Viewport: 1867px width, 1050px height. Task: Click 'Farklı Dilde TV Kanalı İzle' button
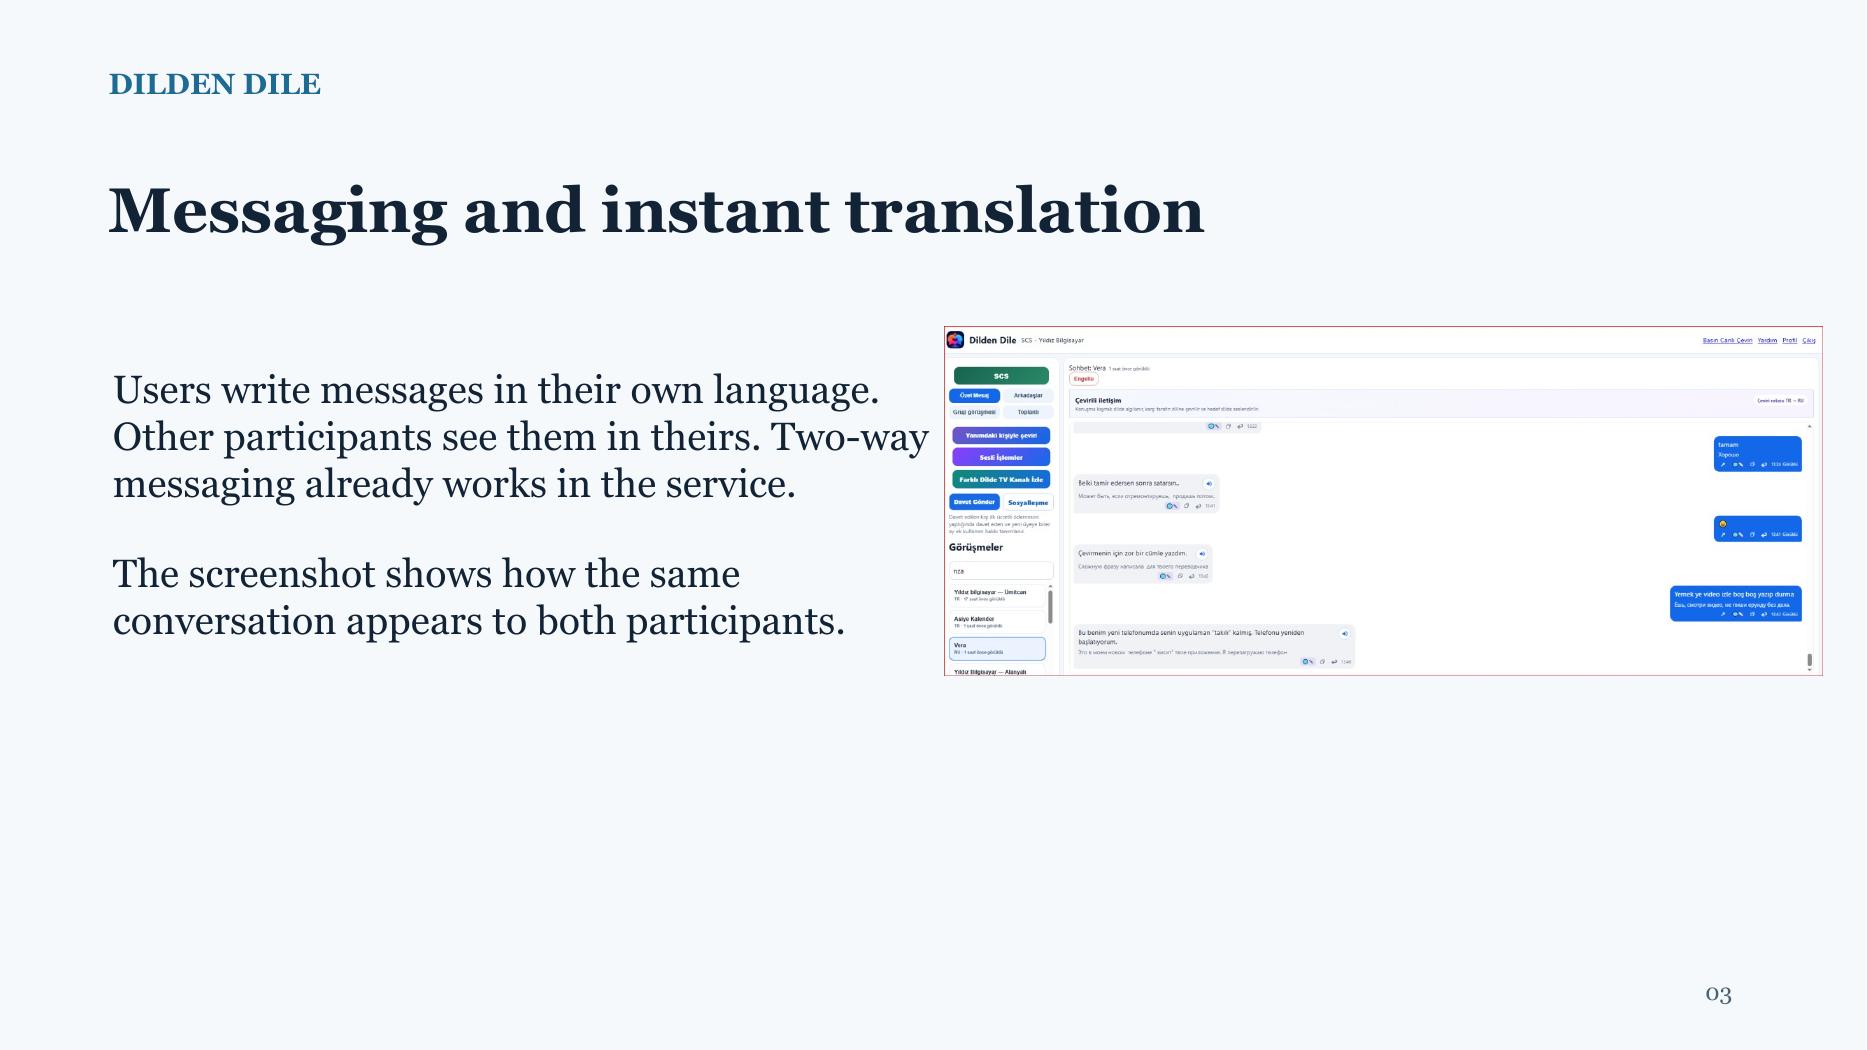click(1001, 479)
